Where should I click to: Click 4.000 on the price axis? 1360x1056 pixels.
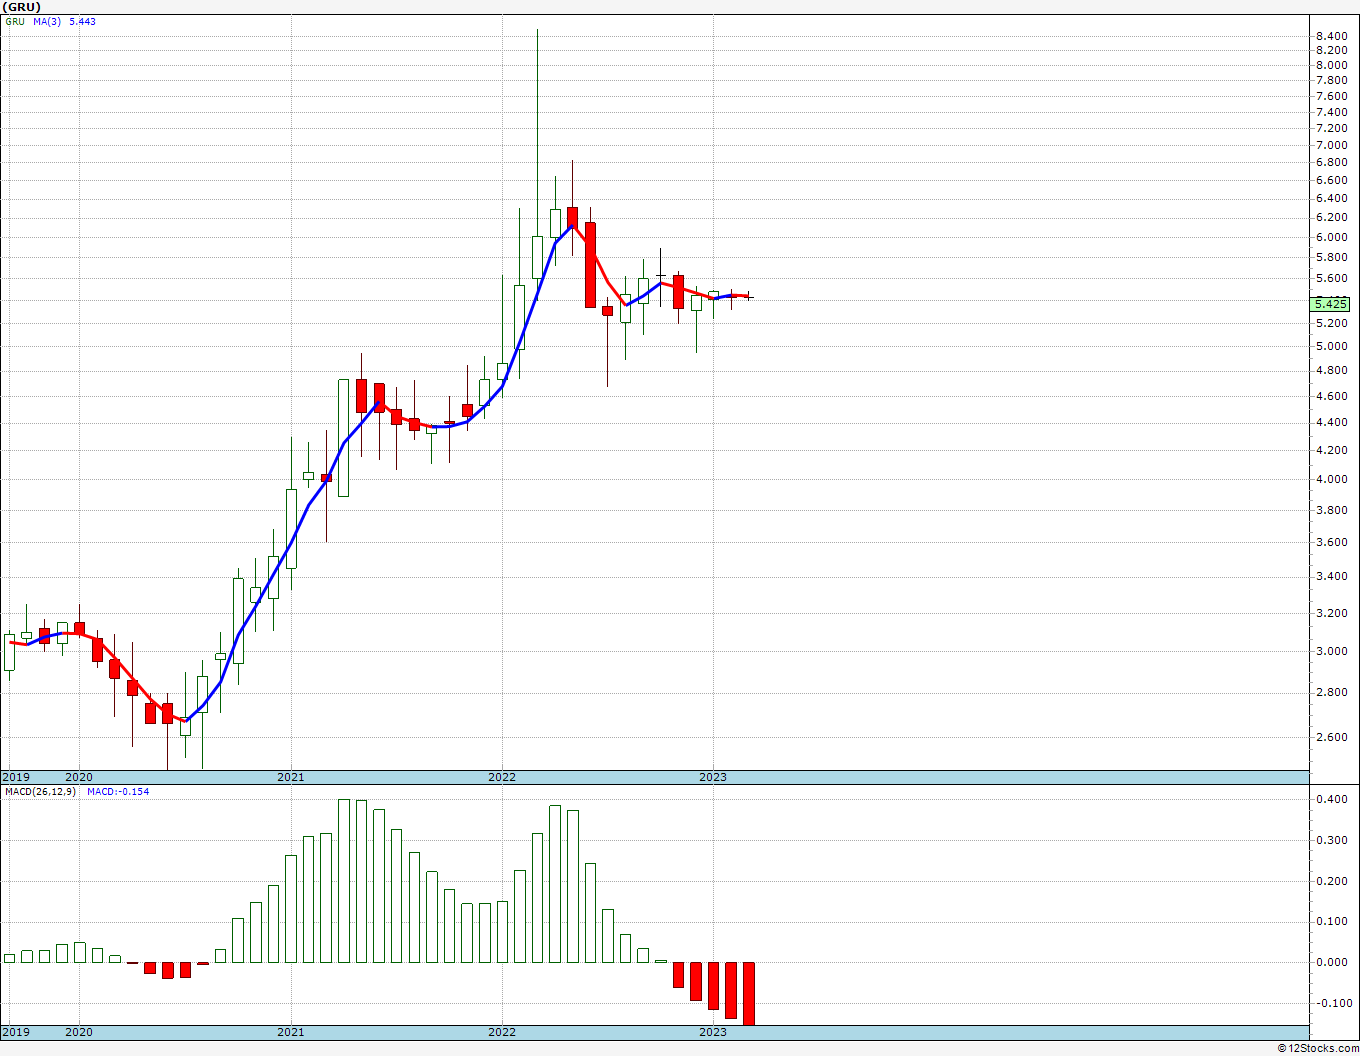pos(1331,479)
